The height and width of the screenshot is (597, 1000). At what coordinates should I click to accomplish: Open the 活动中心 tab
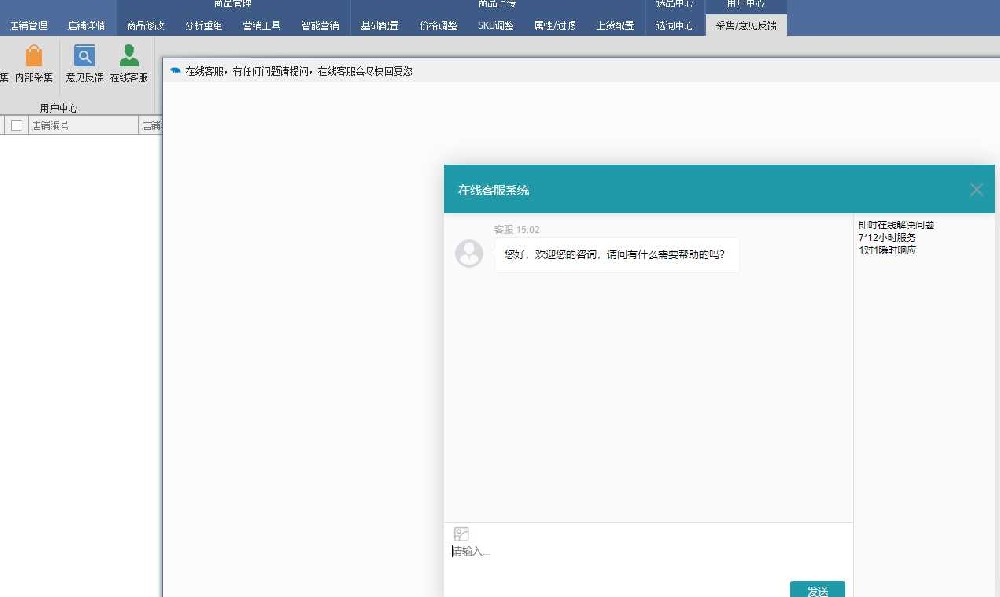[672, 26]
